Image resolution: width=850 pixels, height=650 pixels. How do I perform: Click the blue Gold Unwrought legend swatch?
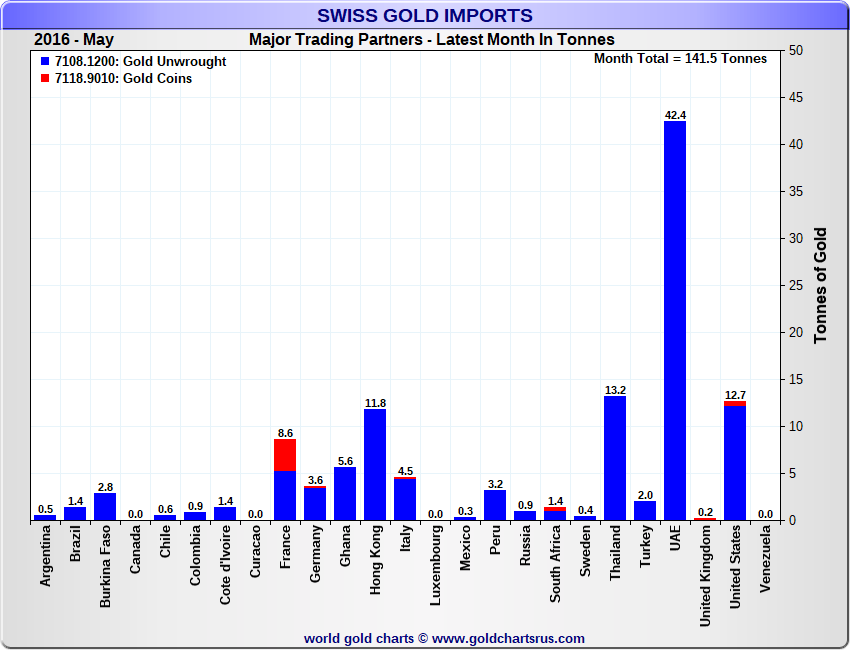(x=45, y=62)
